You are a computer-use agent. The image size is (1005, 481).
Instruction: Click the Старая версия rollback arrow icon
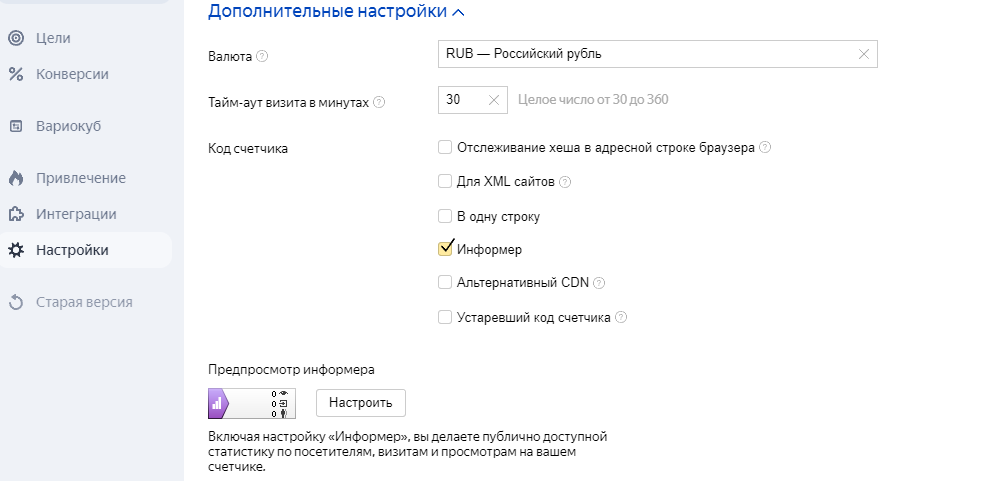tap(15, 302)
